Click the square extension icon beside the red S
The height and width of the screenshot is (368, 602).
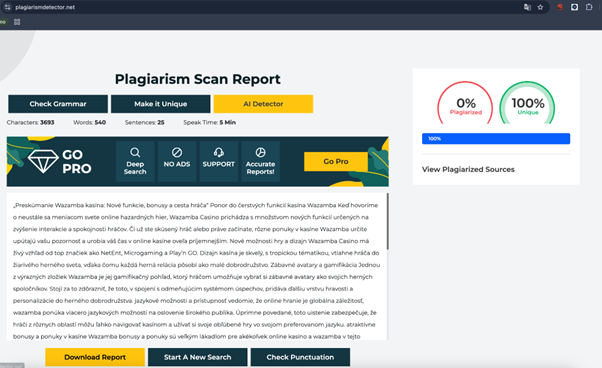click(x=574, y=7)
